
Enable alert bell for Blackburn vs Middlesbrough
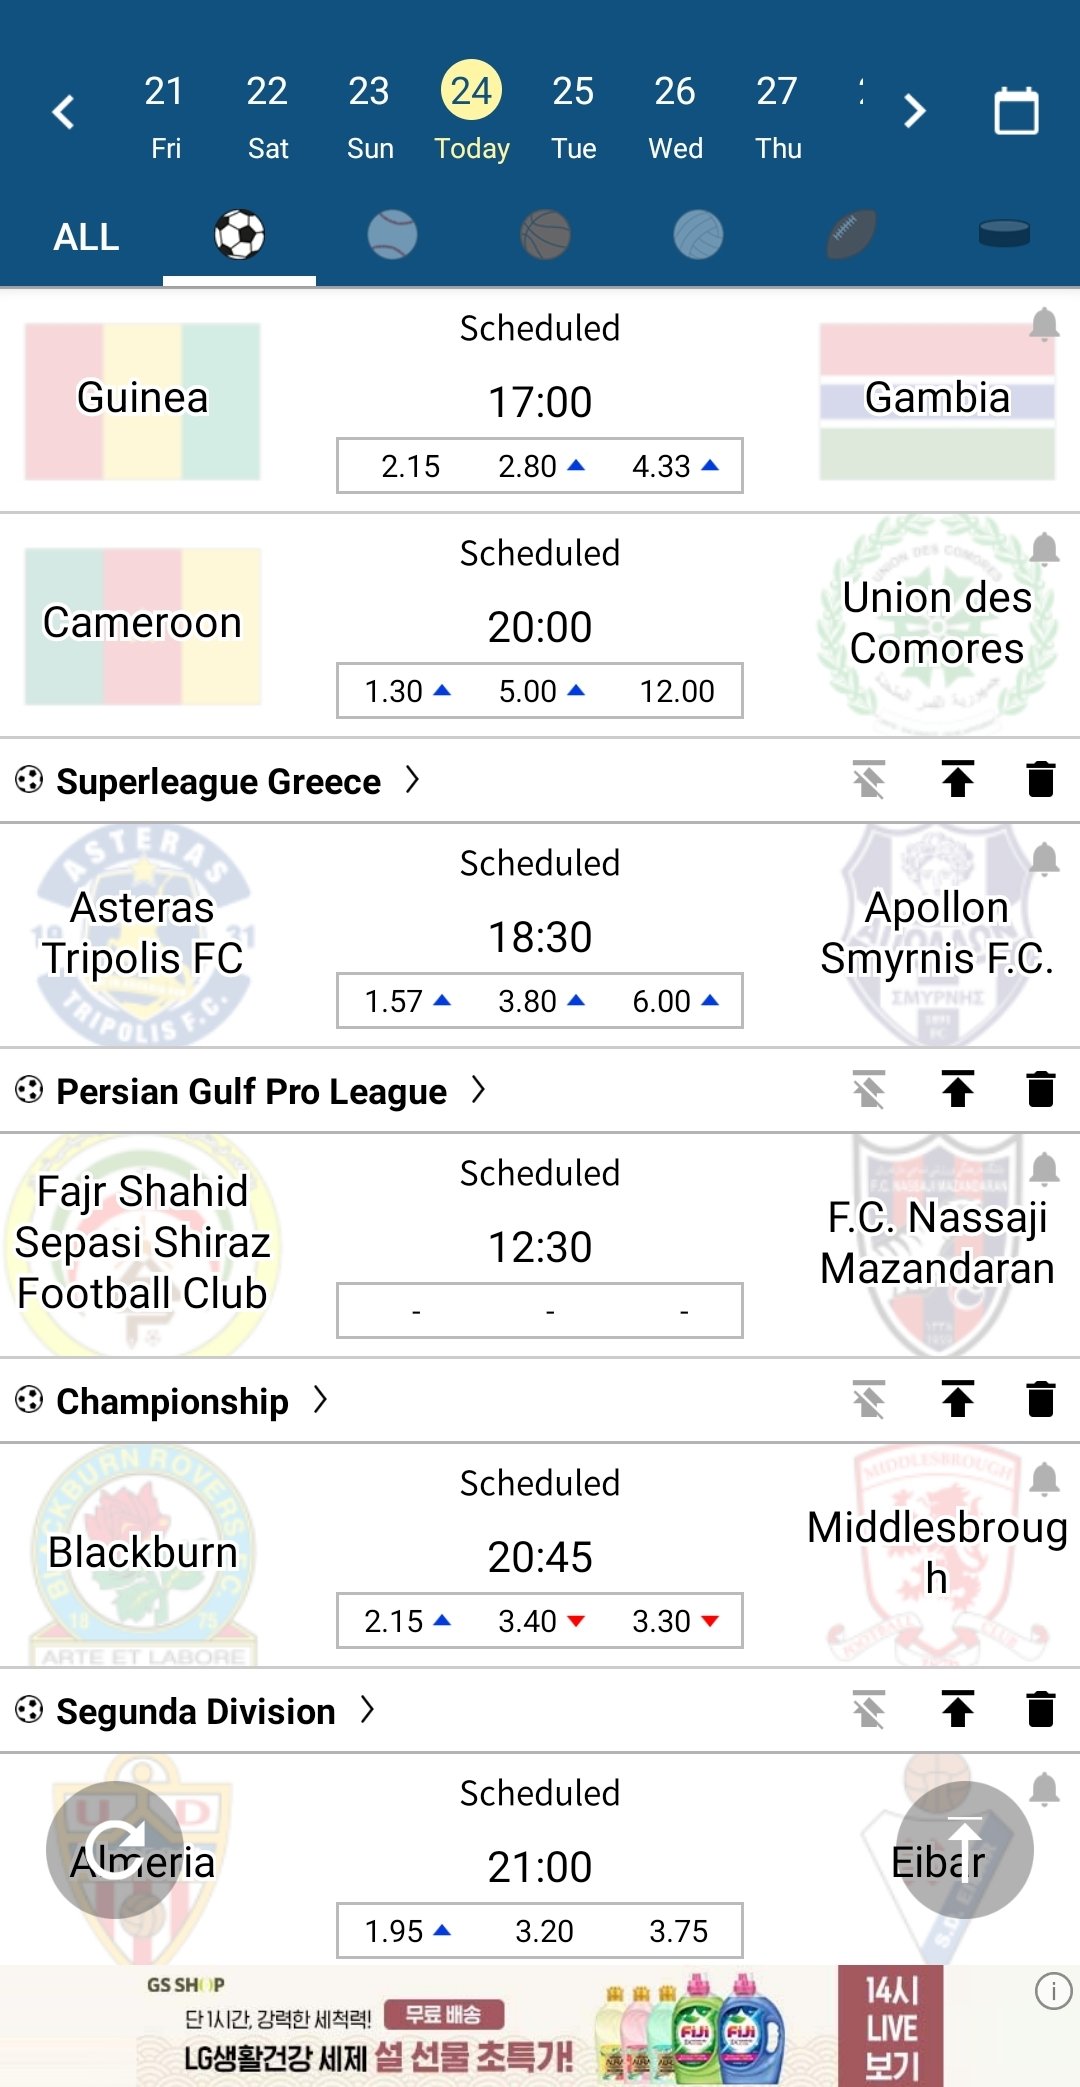[x=1044, y=1479]
